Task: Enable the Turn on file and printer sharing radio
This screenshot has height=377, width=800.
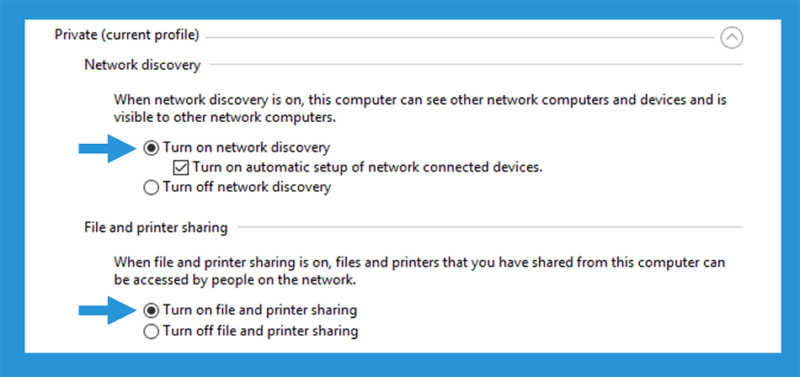Action: pyautogui.click(x=151, y=310)
